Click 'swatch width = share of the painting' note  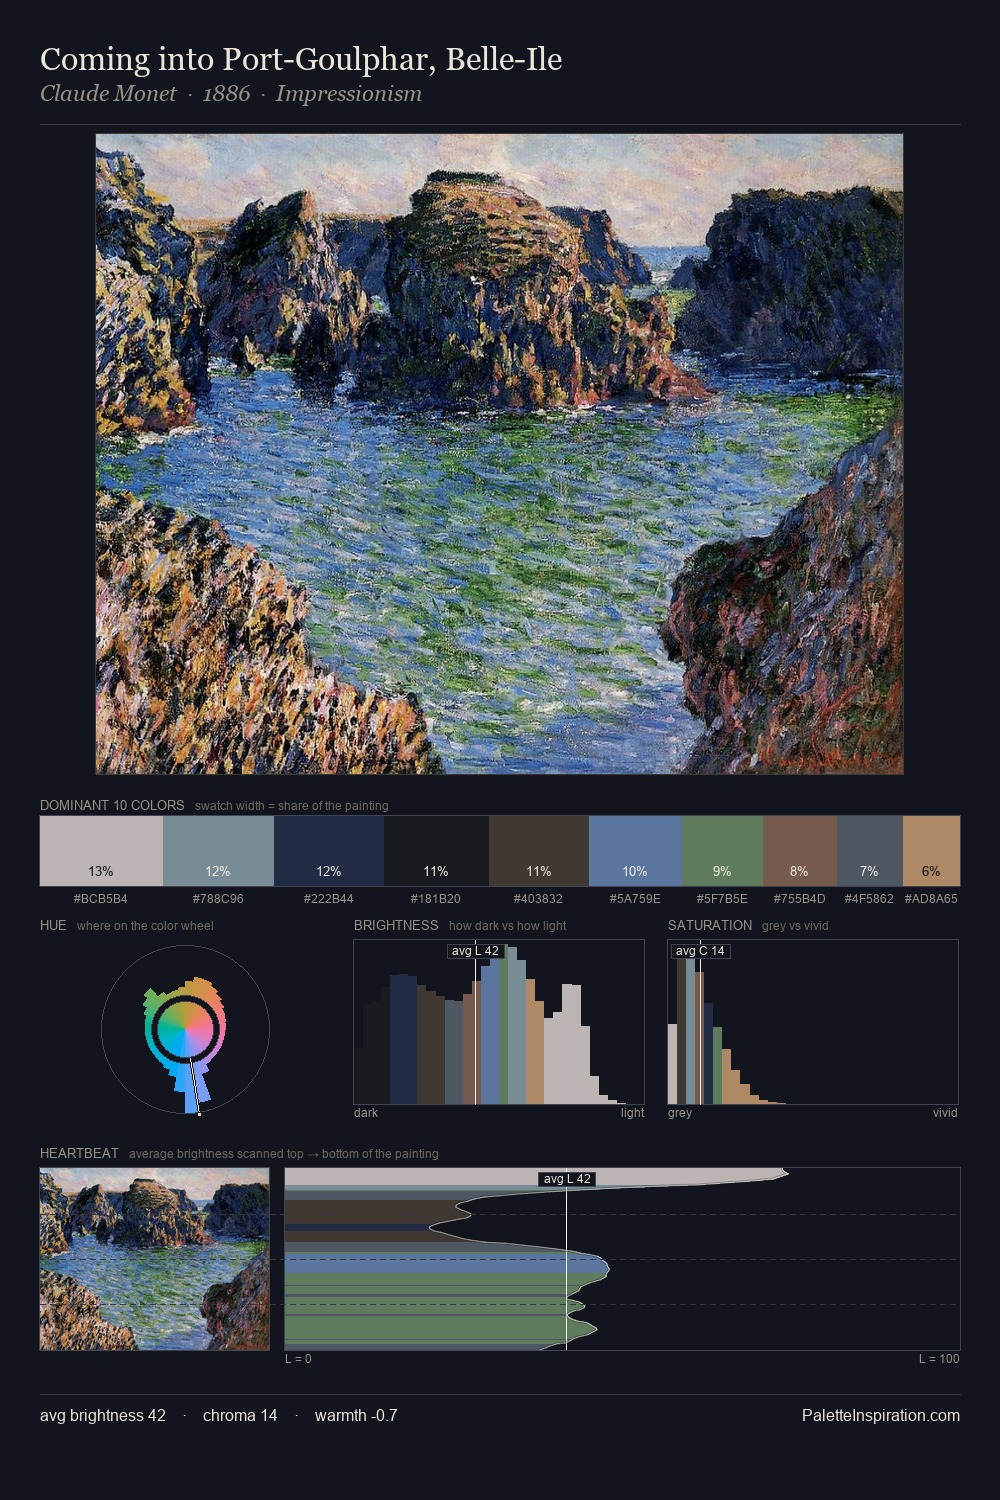coord(292,806)
